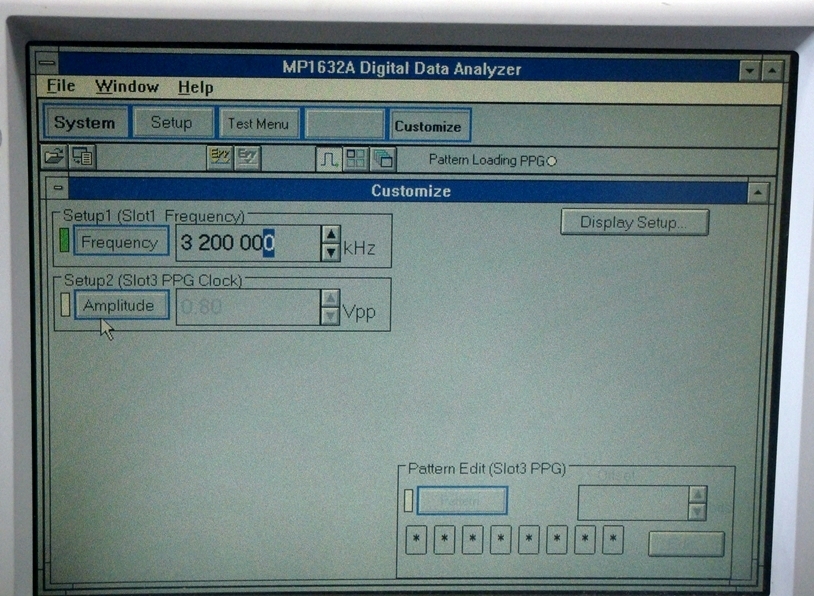Click the Amplitude up stepper arrow
Screen dimensions: 814x596
click(330, 298)
